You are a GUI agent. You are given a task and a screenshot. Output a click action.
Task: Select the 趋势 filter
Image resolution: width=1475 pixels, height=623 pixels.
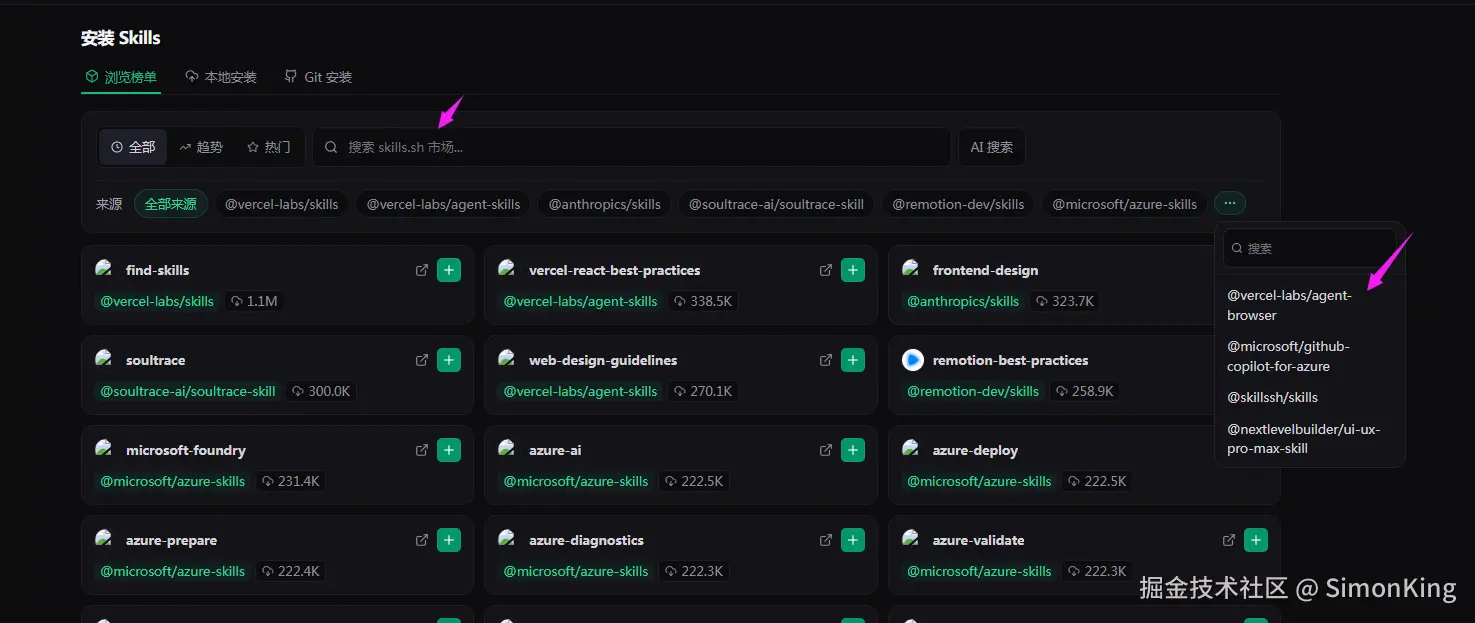click(x=201, y=147)
